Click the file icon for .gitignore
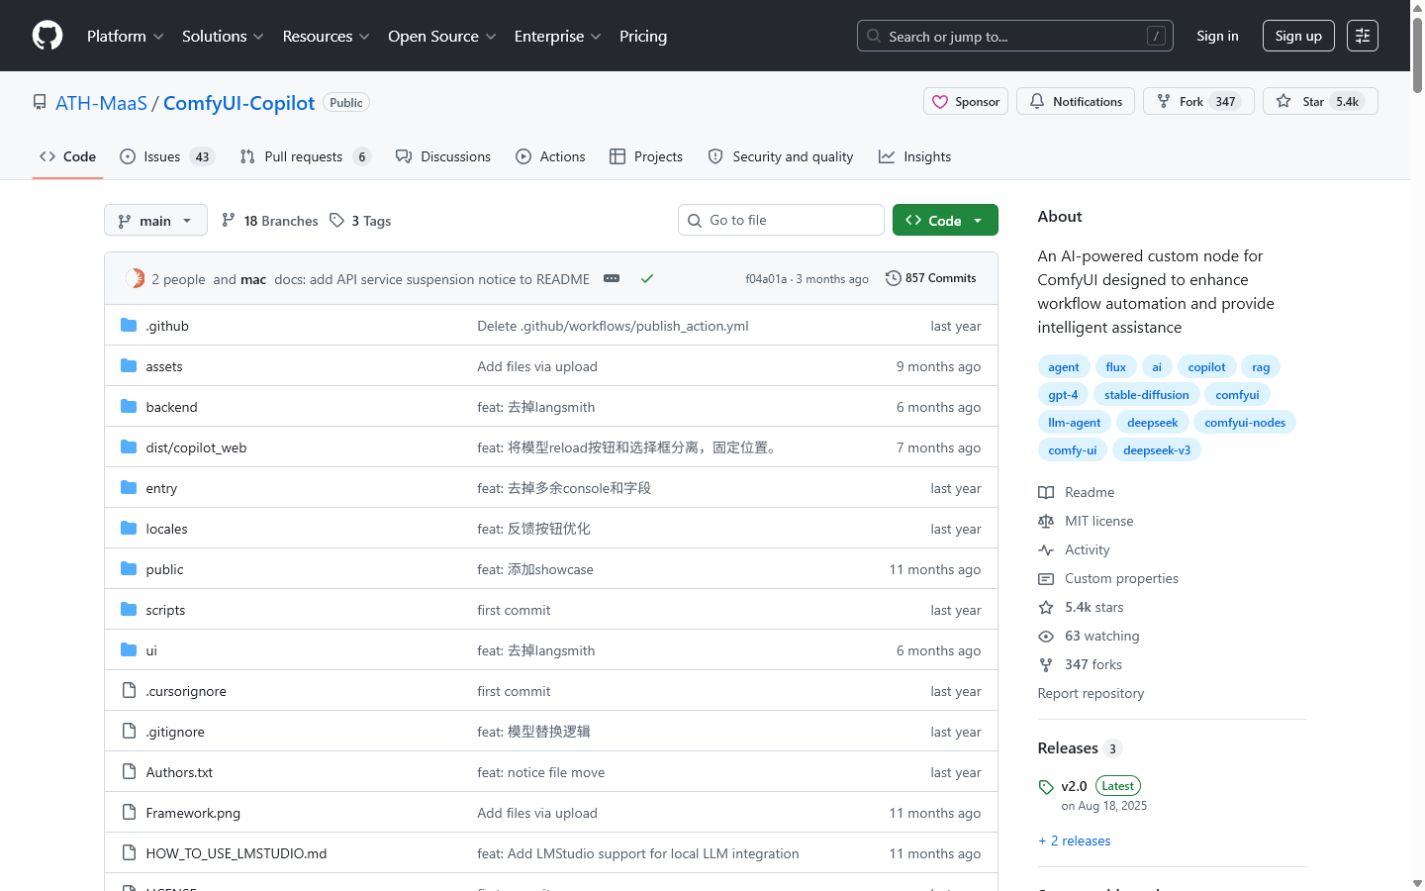 [128, 731]
